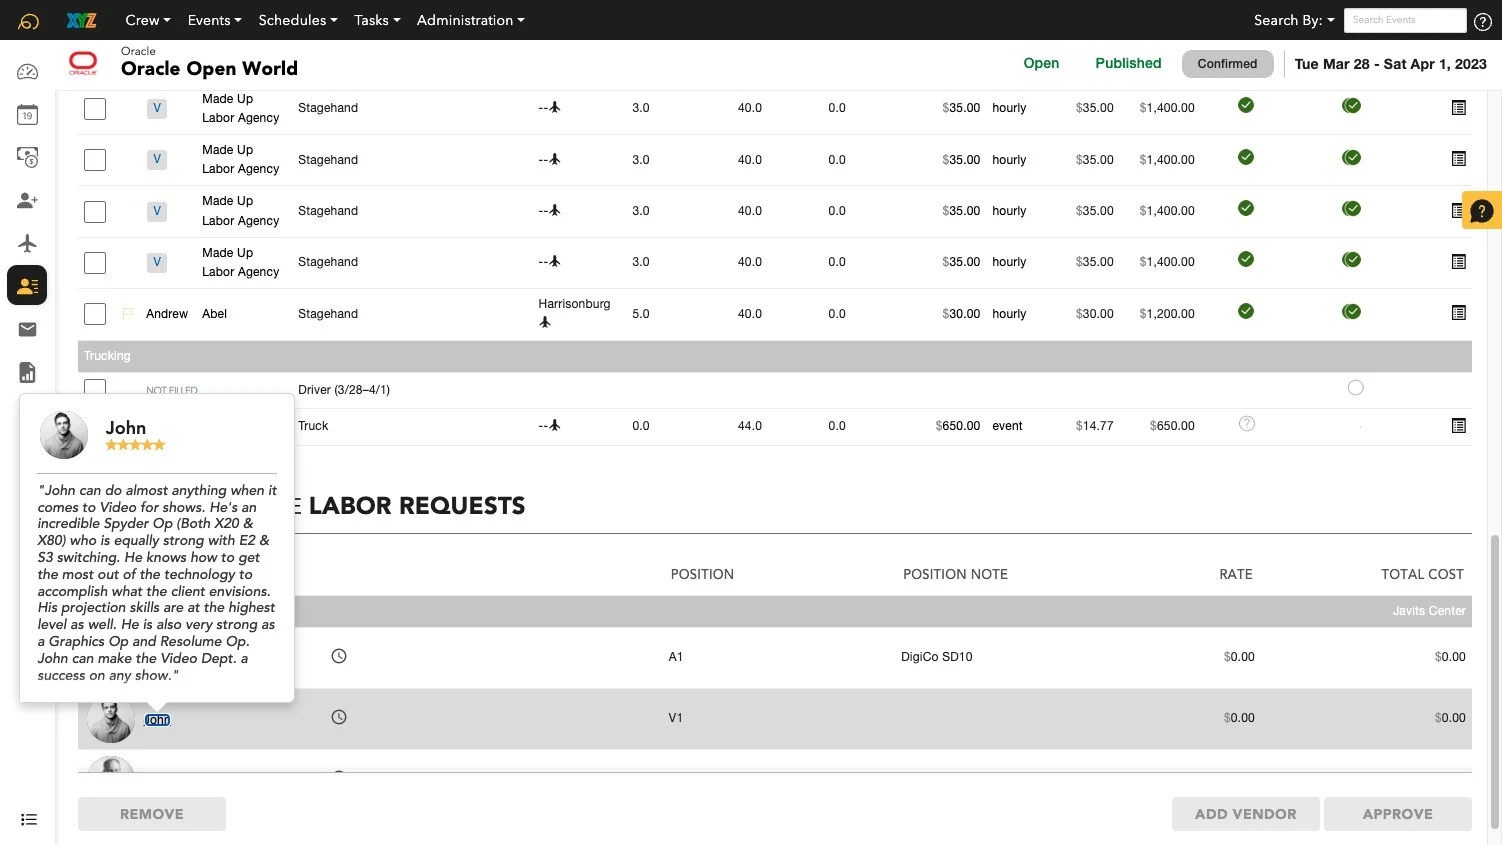Click the Javits Center venue label
1502x845 pixels.
point(1429,611)
